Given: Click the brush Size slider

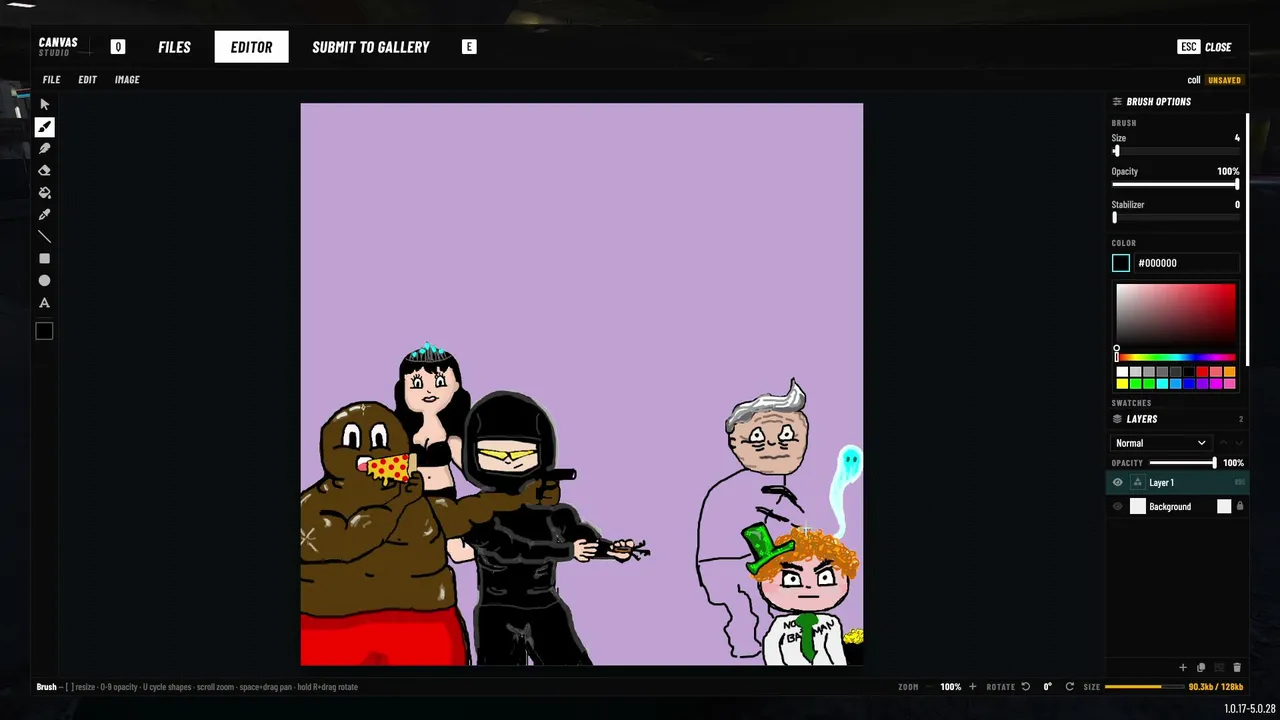Looking at the screenshot, I should click(x=1176, y=151).
